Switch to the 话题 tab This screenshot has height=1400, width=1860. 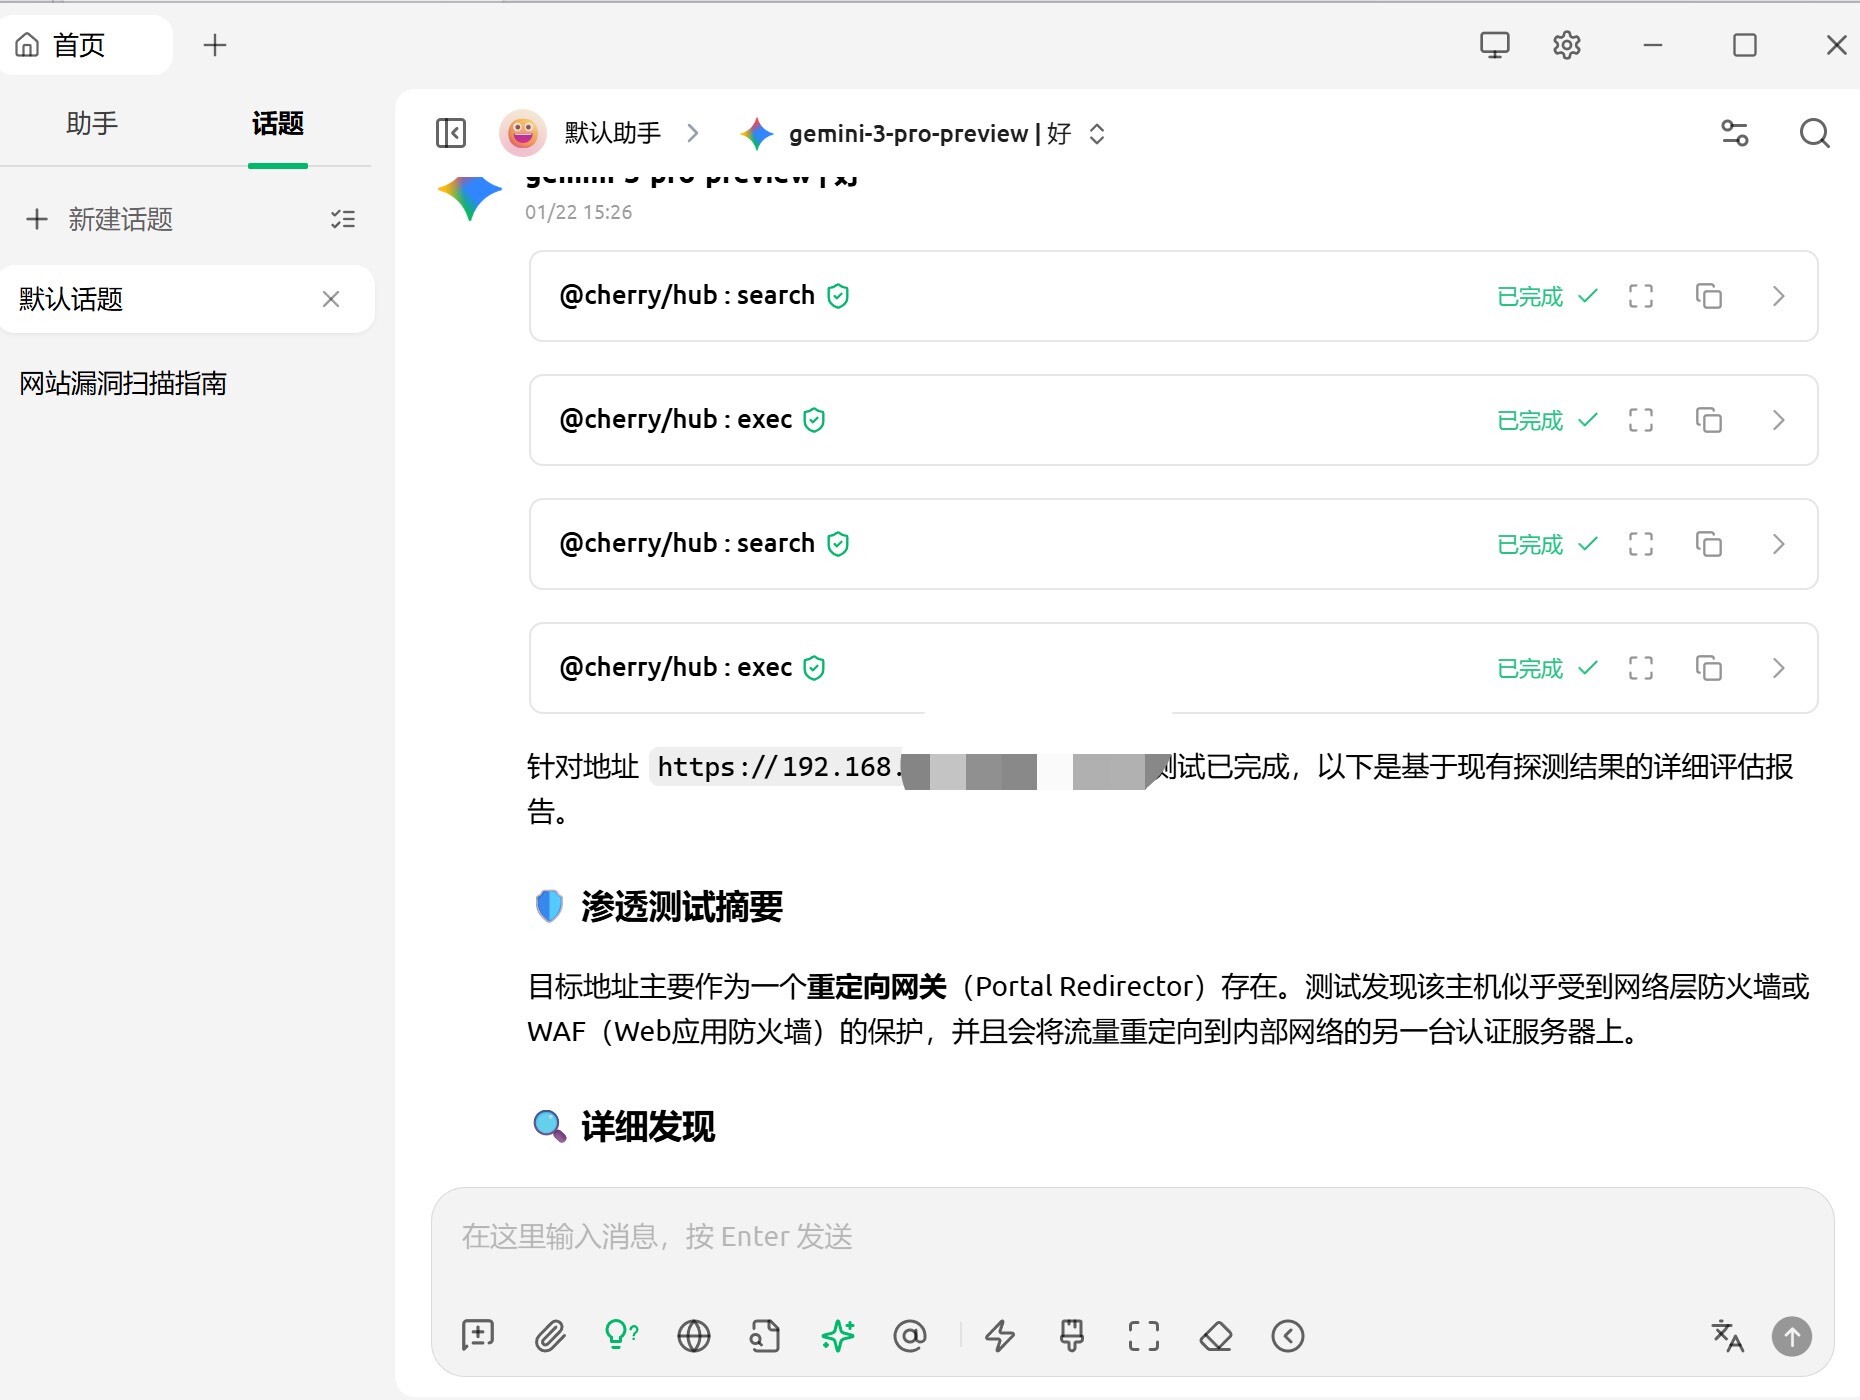click(277, 124)
